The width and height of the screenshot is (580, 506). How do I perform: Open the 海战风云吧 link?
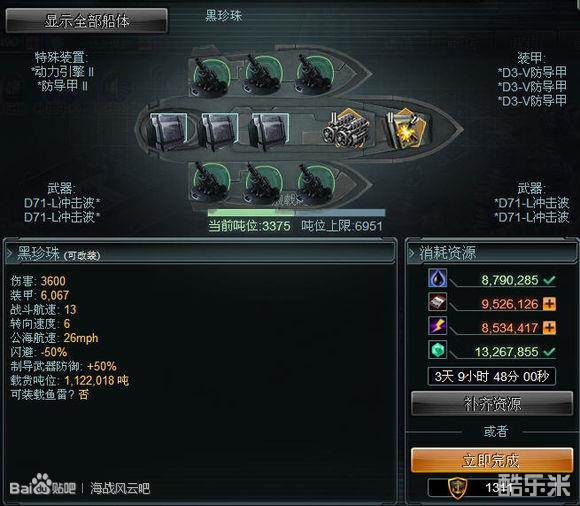[x=120, y=488]
